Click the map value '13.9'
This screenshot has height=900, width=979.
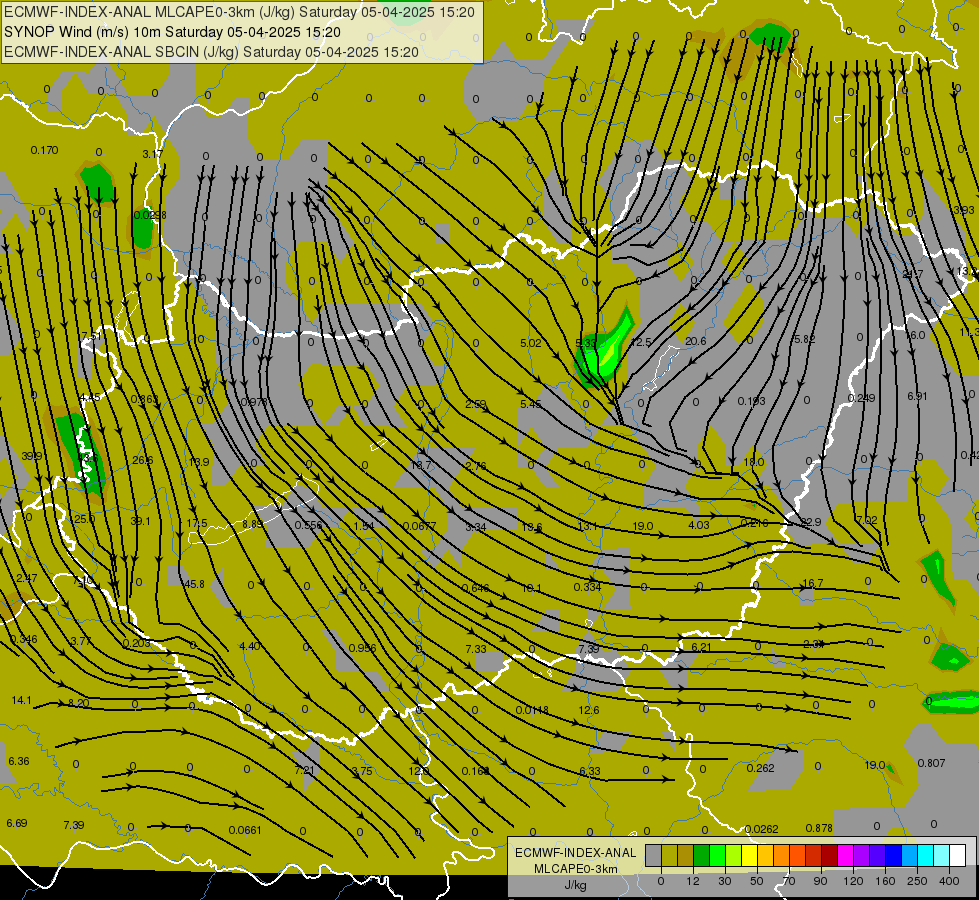coord(199,462)
